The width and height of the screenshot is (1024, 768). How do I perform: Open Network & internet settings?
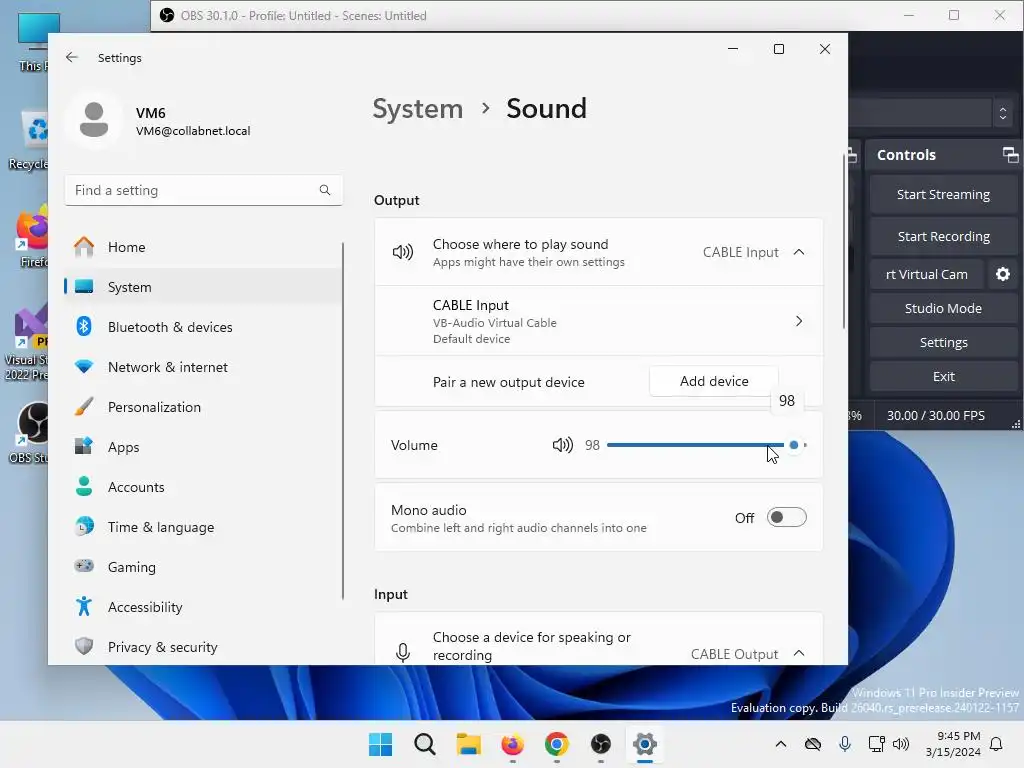tap(204, 367)
